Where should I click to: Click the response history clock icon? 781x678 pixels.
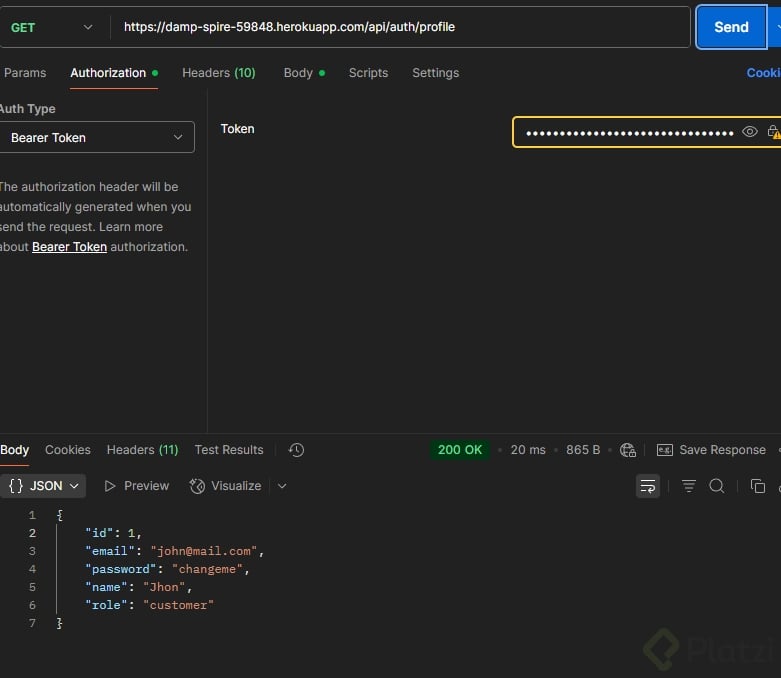click(296, 450)
